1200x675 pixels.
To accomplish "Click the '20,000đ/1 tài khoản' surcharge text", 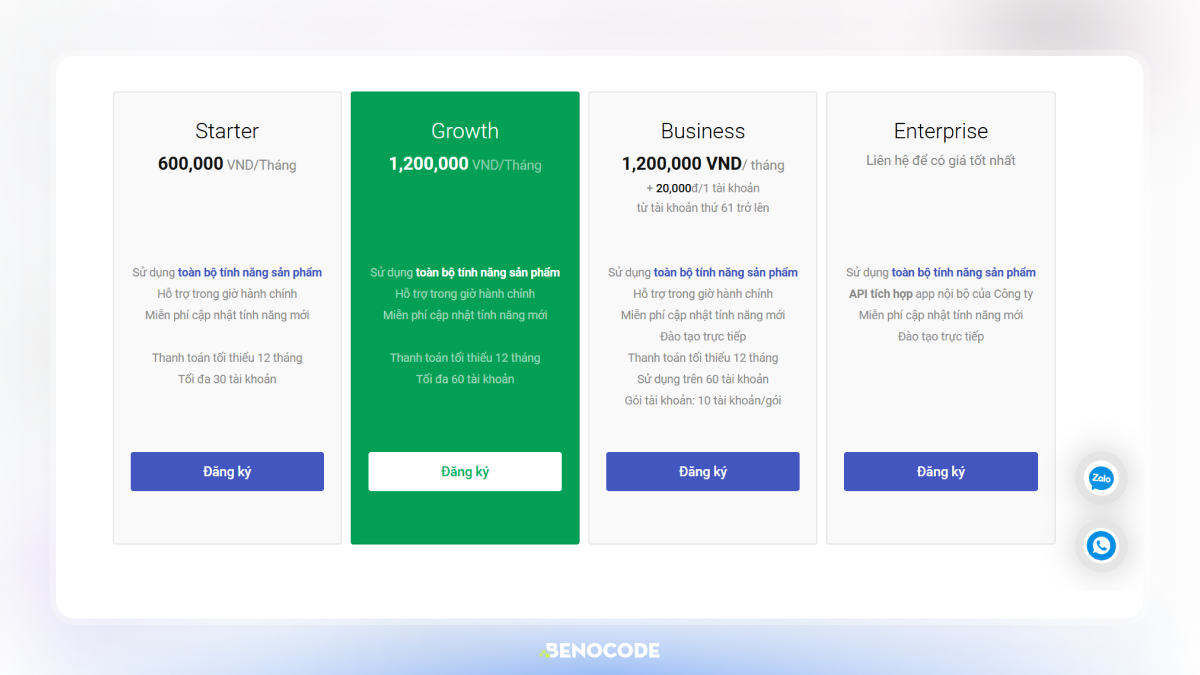I will pyautogui.click(x=707, y=188).
